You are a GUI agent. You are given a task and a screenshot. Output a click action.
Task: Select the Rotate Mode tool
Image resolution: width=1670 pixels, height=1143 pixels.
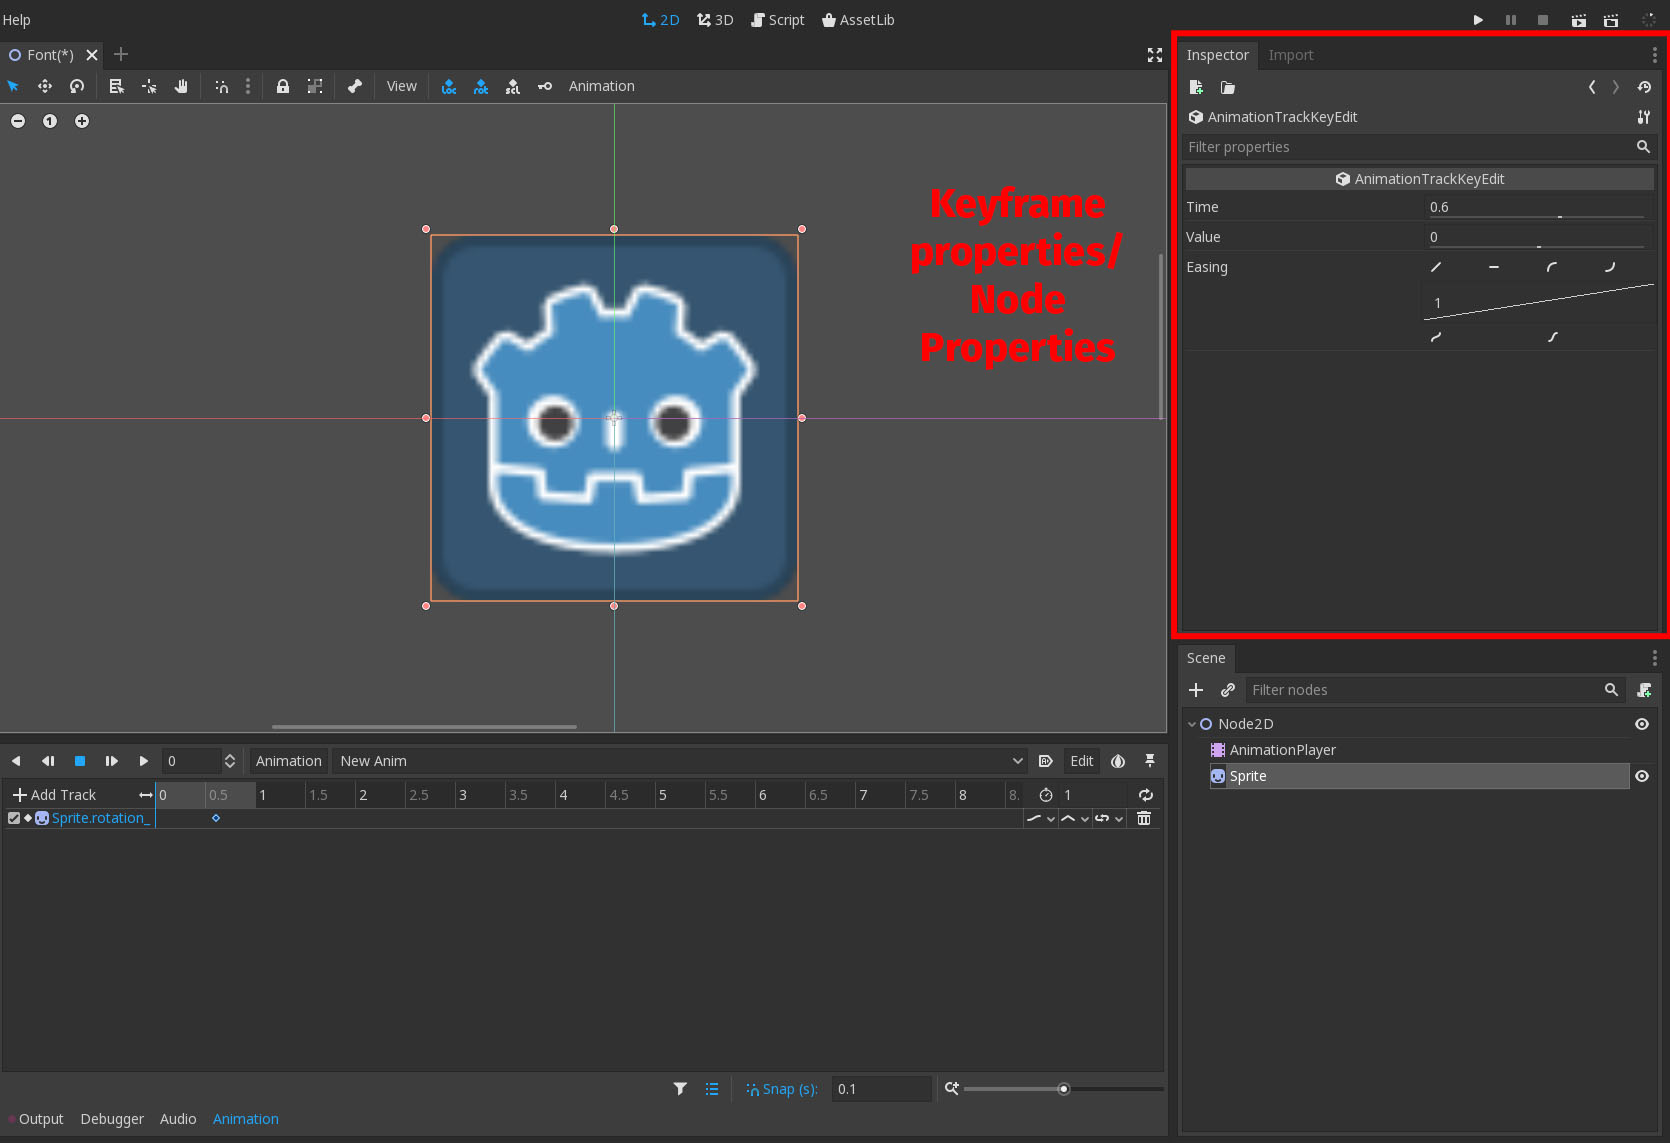[x=77, y=86]
